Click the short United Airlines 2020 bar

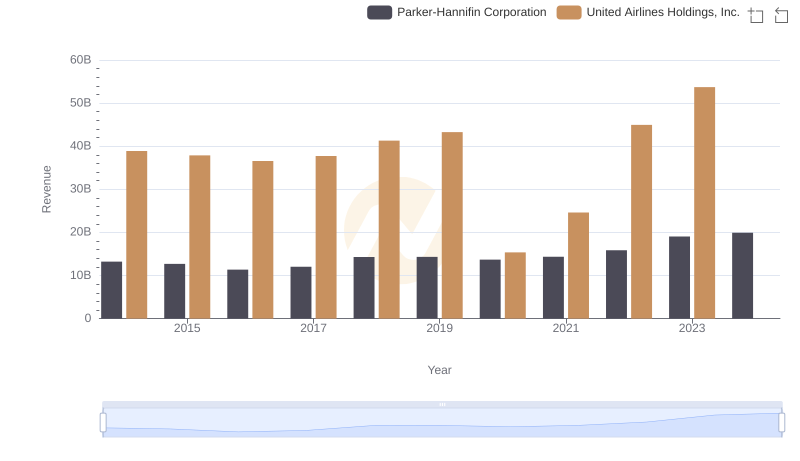[x=515, y=285]
